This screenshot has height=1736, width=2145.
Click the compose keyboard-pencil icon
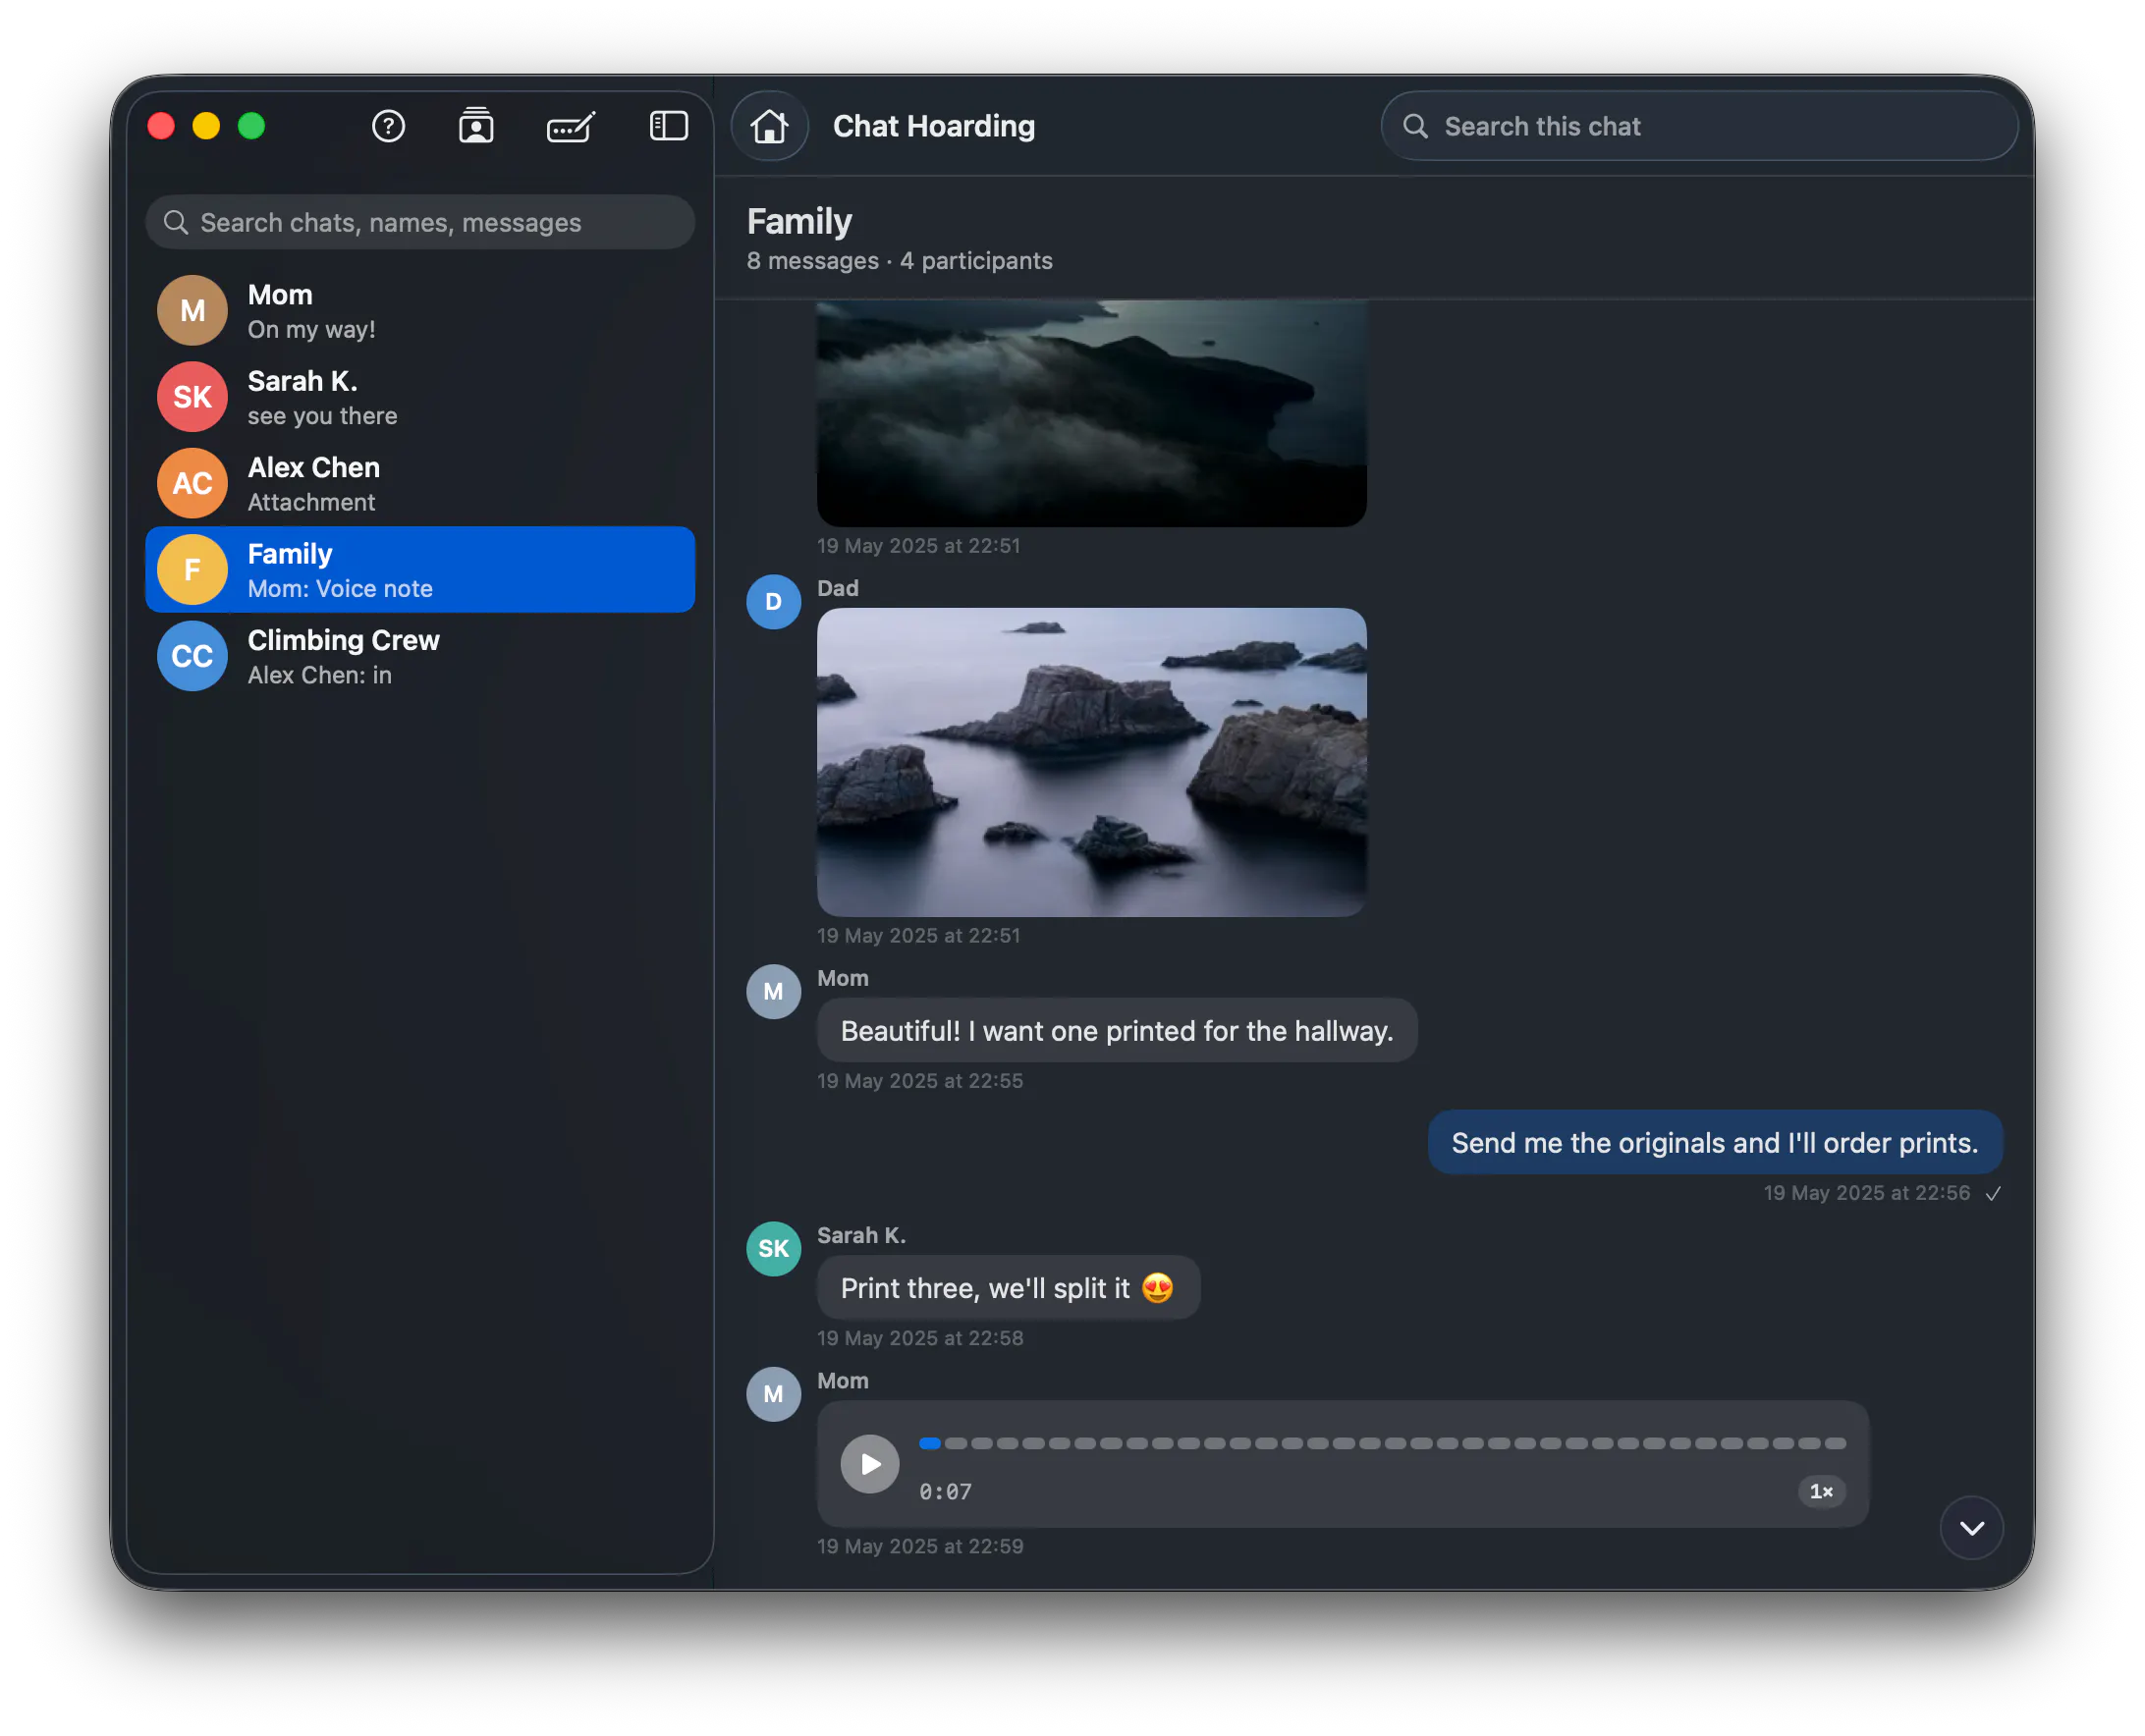pyautogui.click(x=571, y=126)
